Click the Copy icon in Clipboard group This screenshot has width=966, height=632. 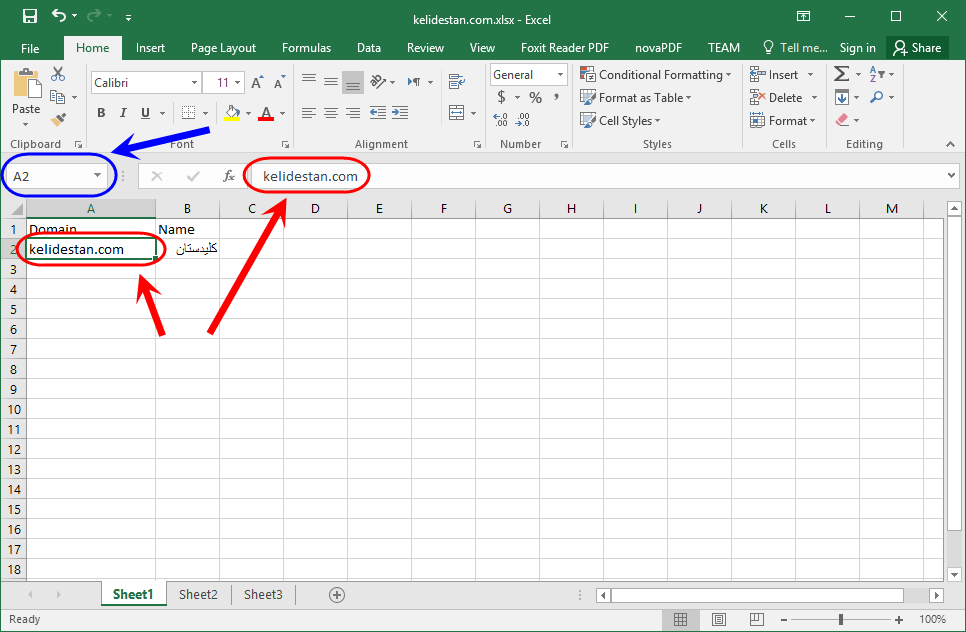tap(57, 97)
